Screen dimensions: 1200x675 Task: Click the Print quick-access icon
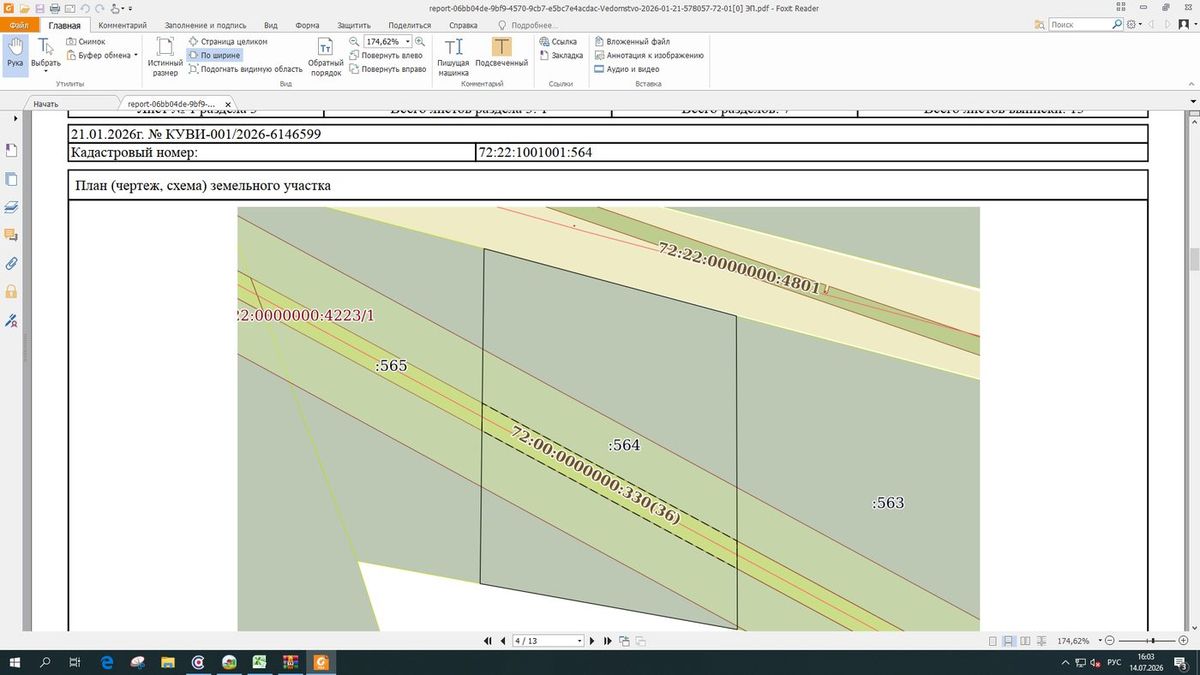pos(54,8)
